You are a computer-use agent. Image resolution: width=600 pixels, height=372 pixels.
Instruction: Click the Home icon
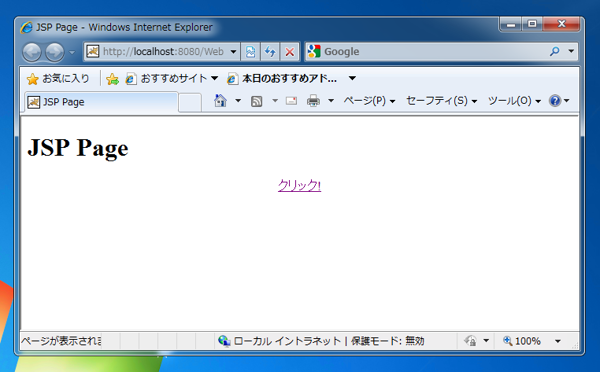220,101
